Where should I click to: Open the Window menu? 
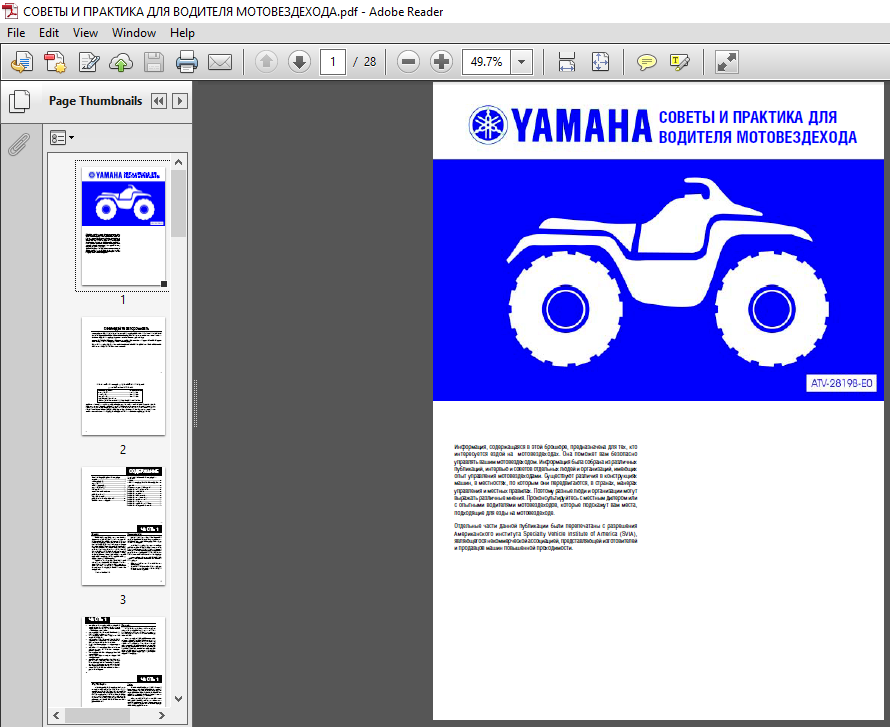[x=134, y=33]
